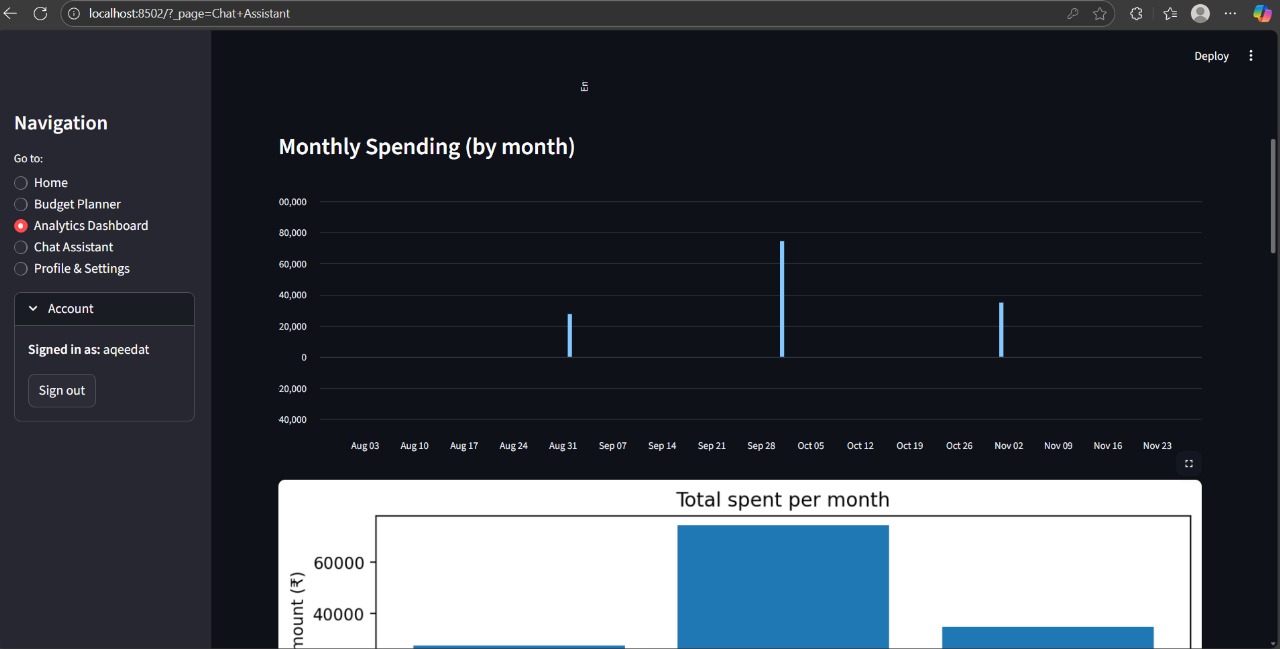View site information icon in address bar
Screen dimensions: 1280x649
(x=74, y=13)
